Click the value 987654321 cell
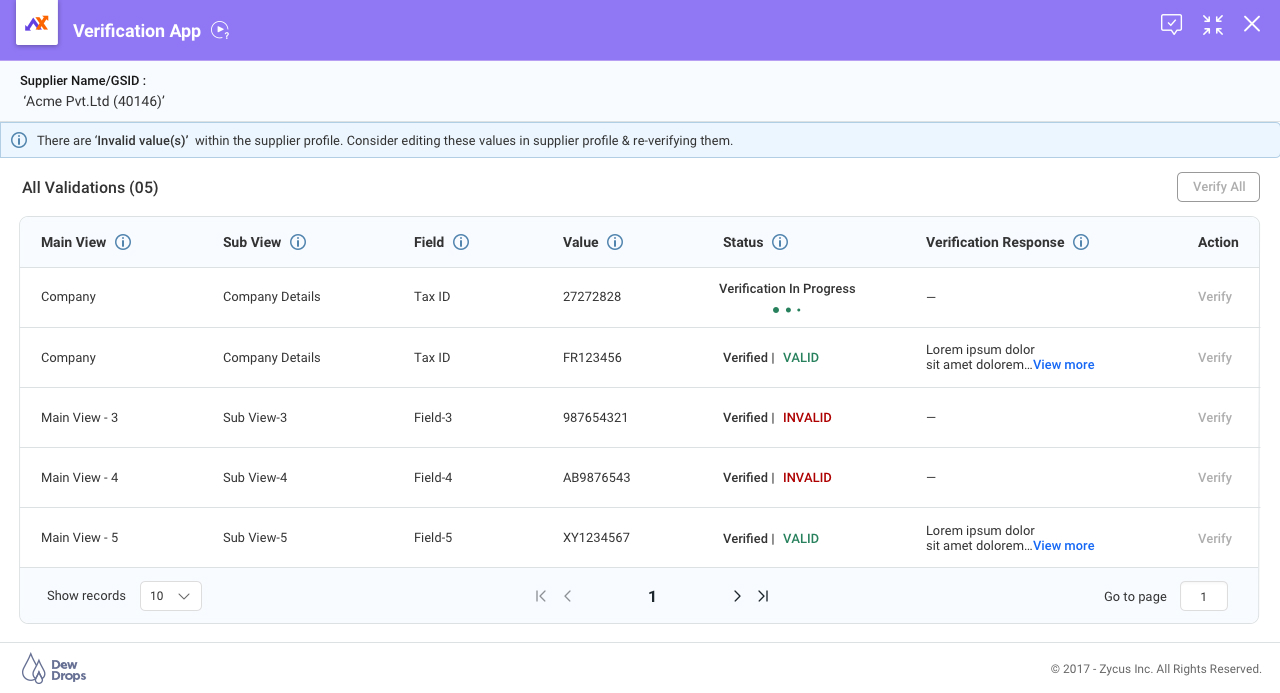Viewport: 1280px width, 693px height. [595, 418]
